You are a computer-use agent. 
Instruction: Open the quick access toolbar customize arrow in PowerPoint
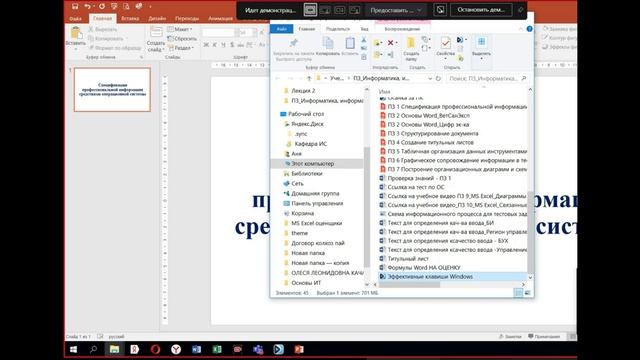pos(150,6)
